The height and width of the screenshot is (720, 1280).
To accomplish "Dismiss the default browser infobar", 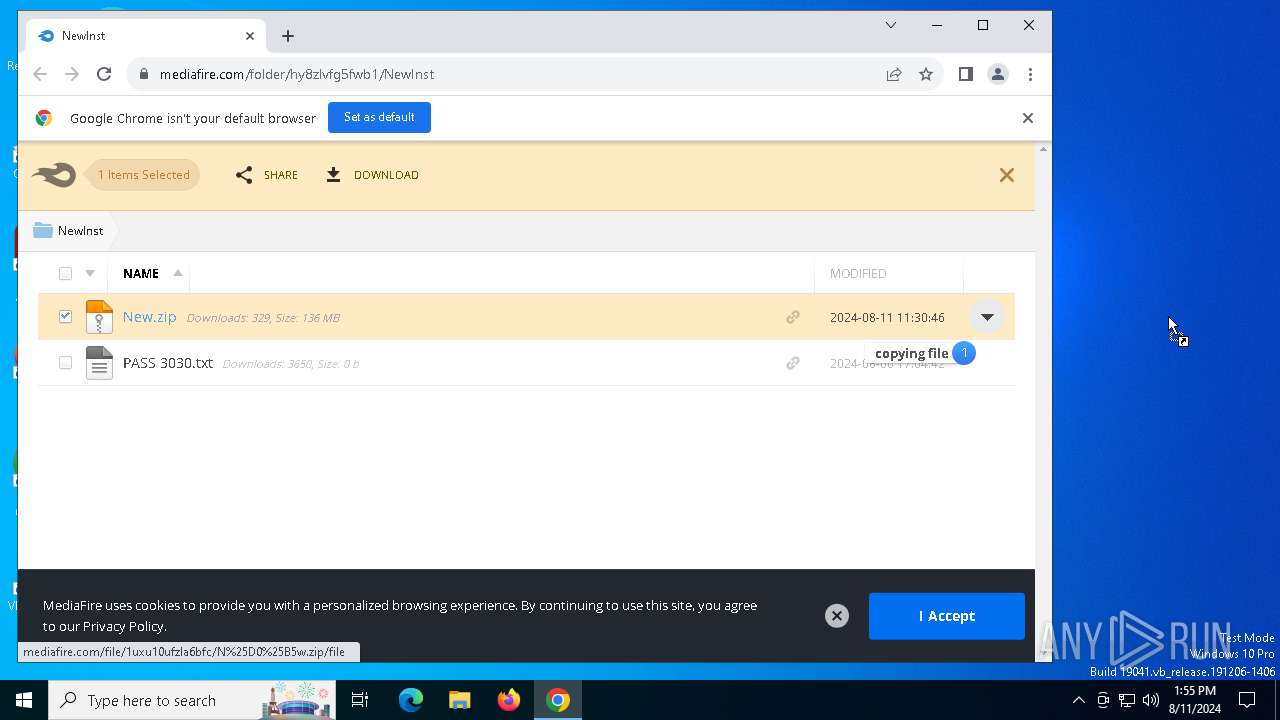I will (x=1027, y=118).
